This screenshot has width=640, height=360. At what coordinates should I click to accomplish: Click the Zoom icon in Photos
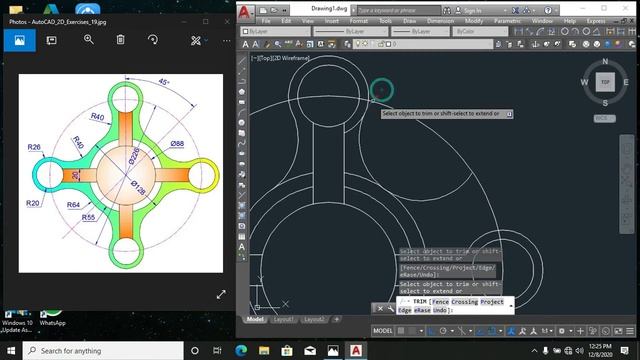click(89, 40)
